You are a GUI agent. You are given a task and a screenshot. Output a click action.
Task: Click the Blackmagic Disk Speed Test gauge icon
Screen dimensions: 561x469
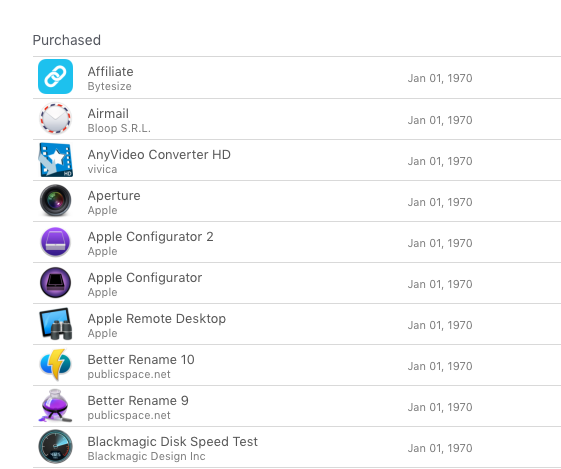(55, 446)
